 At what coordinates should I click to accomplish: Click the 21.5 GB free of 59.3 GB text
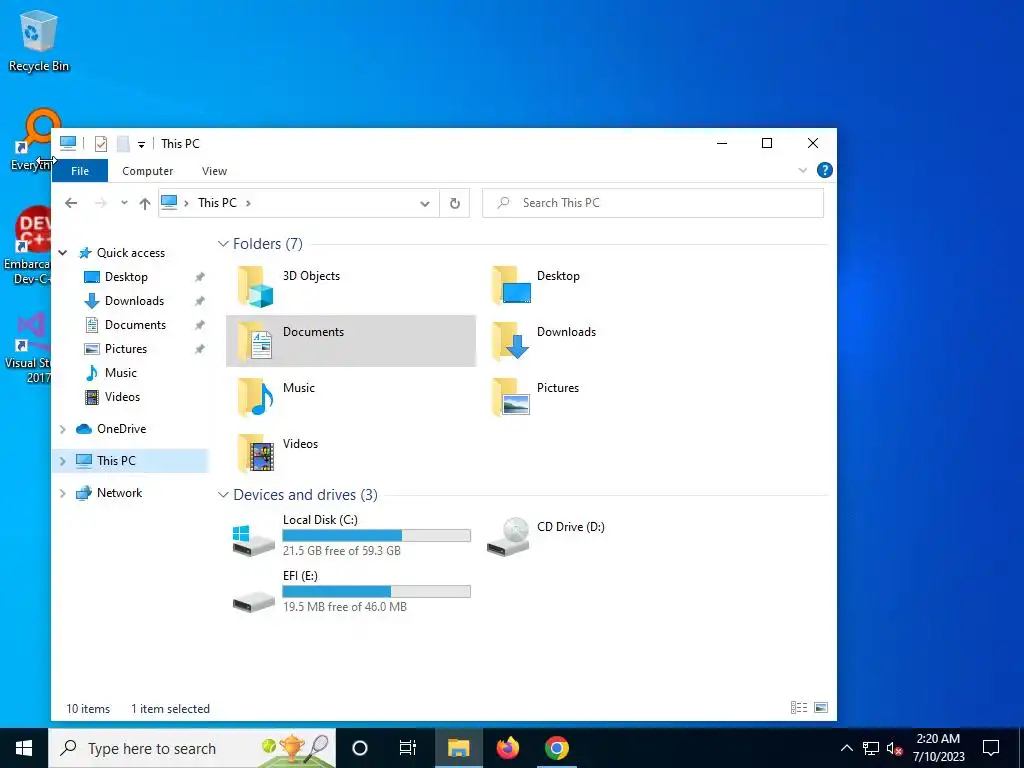pyautogui.click(x=342, y=551)
